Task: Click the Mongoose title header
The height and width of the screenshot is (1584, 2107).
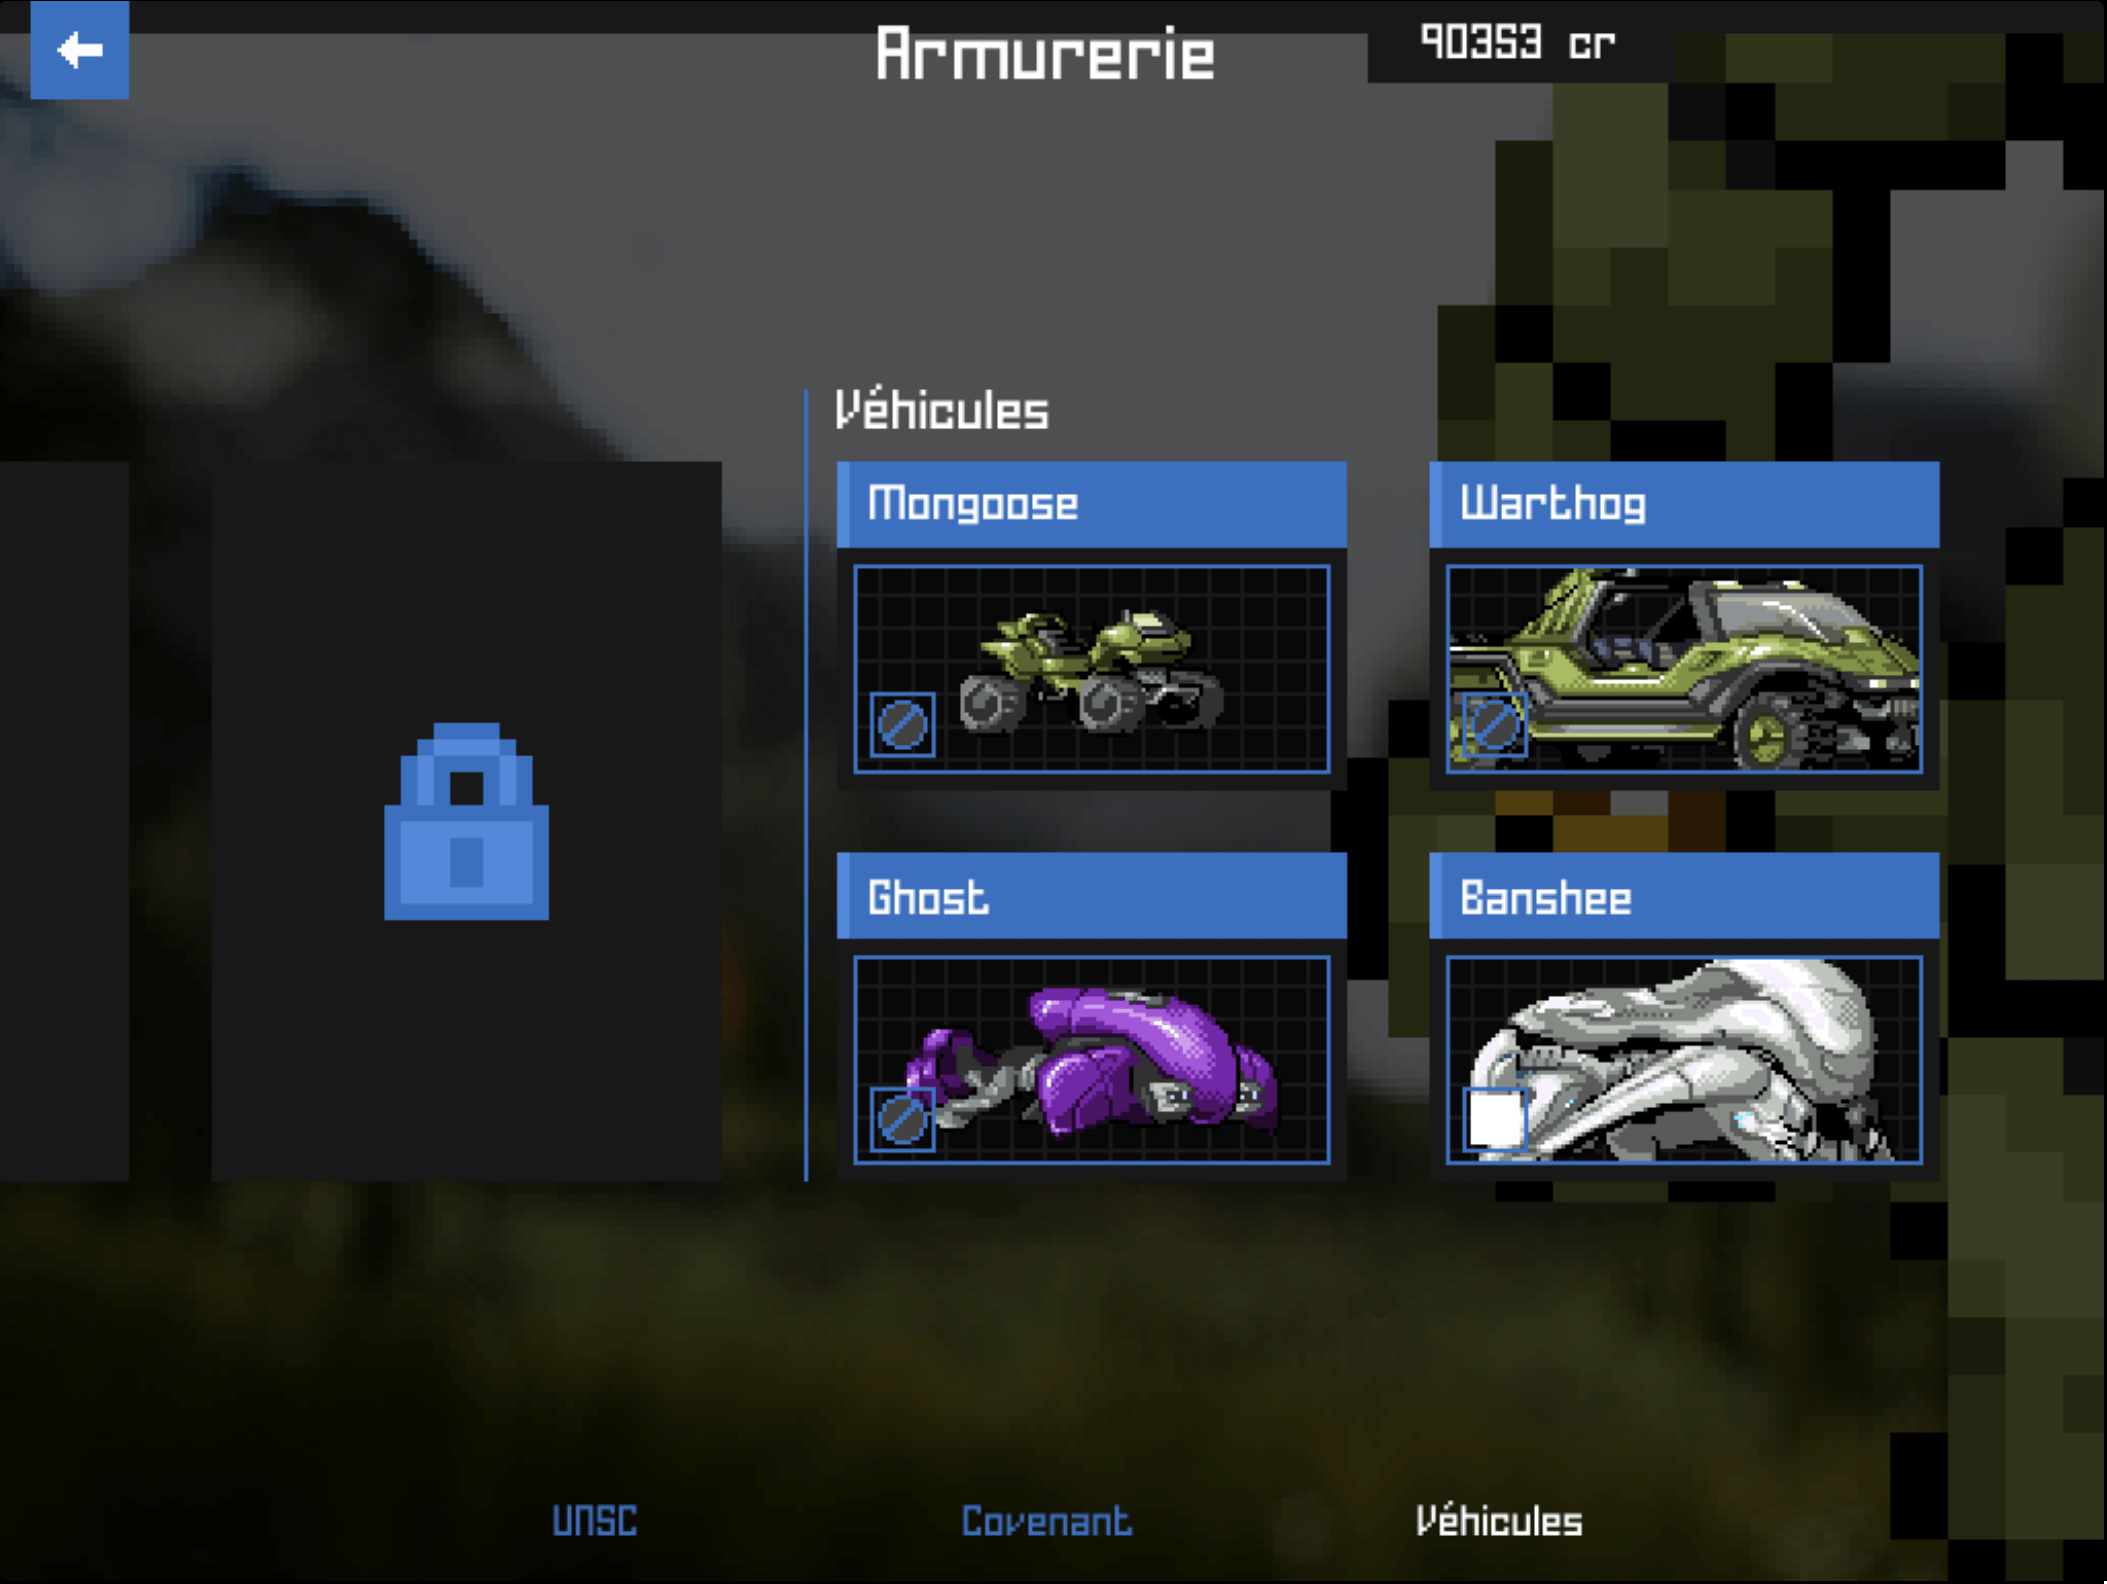Action: 1092,504
